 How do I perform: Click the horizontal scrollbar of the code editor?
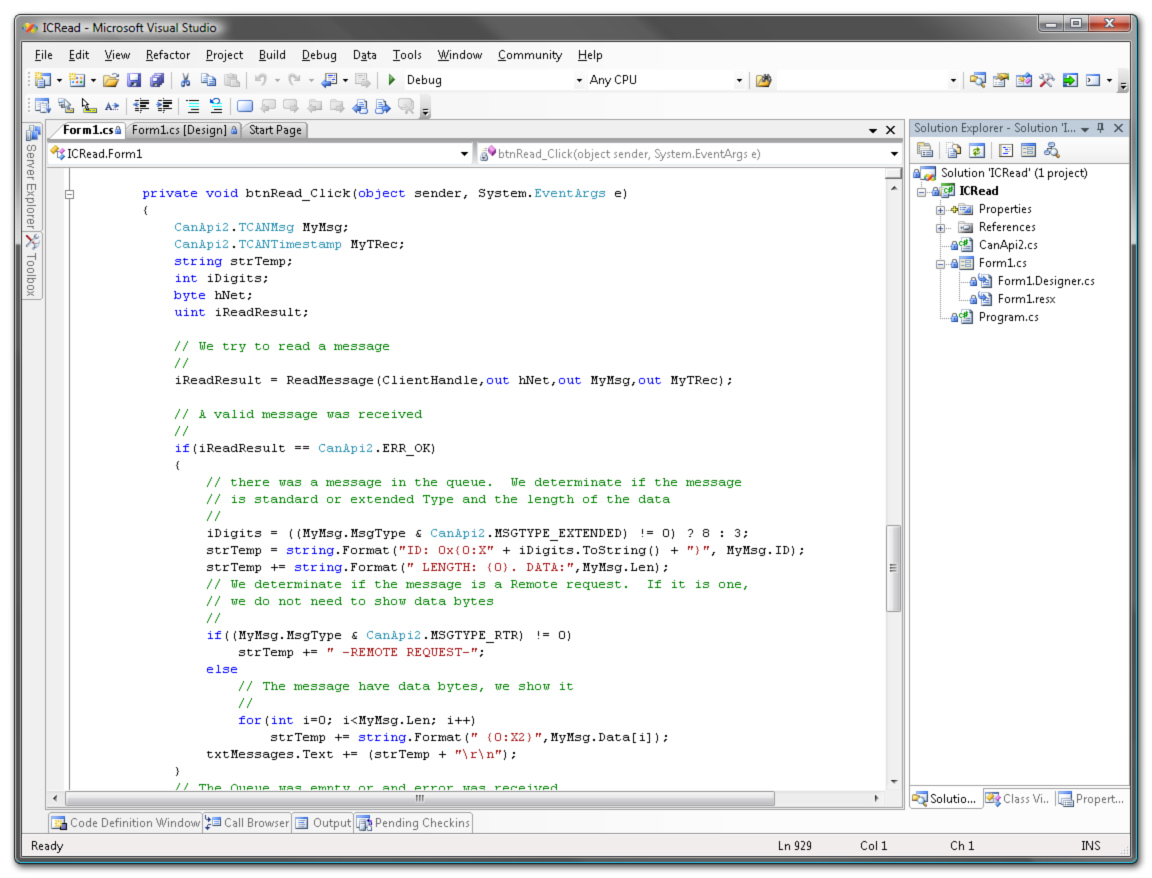click(x=420, y=798)
